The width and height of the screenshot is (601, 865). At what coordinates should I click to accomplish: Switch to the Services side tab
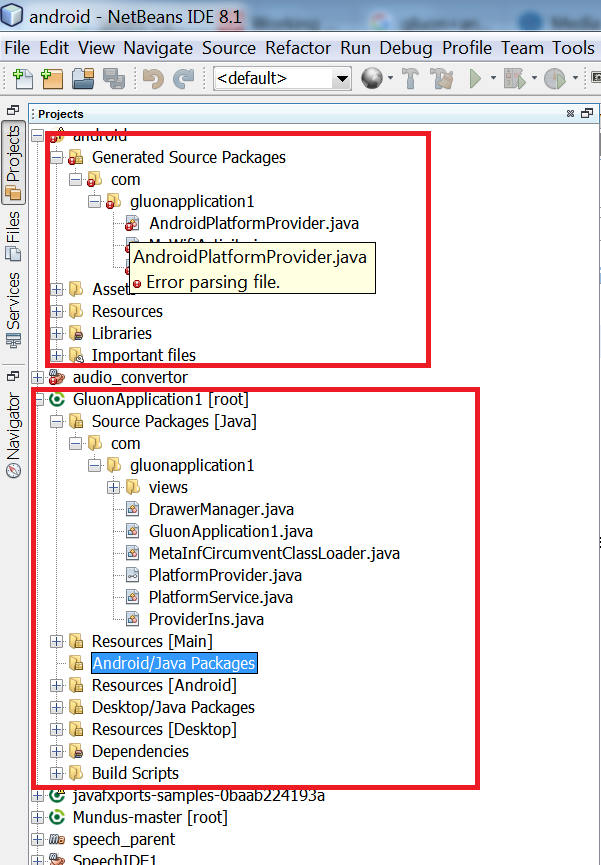click(x=13, y=310)
